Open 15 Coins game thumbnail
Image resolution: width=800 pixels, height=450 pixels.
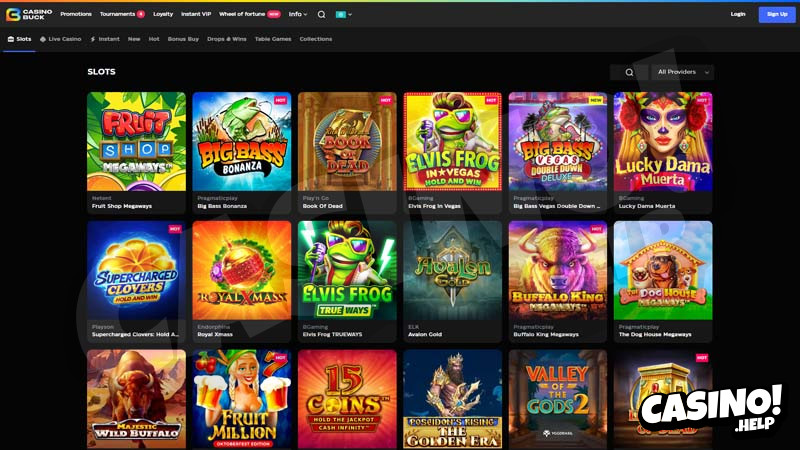[x=347, y=399]
